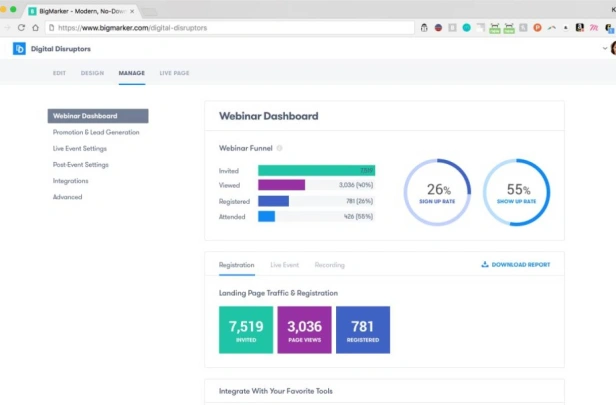Switch to the Recording tab
This screenshot has width=616, height=405.
pyautogui.click(x=330, y=265)
